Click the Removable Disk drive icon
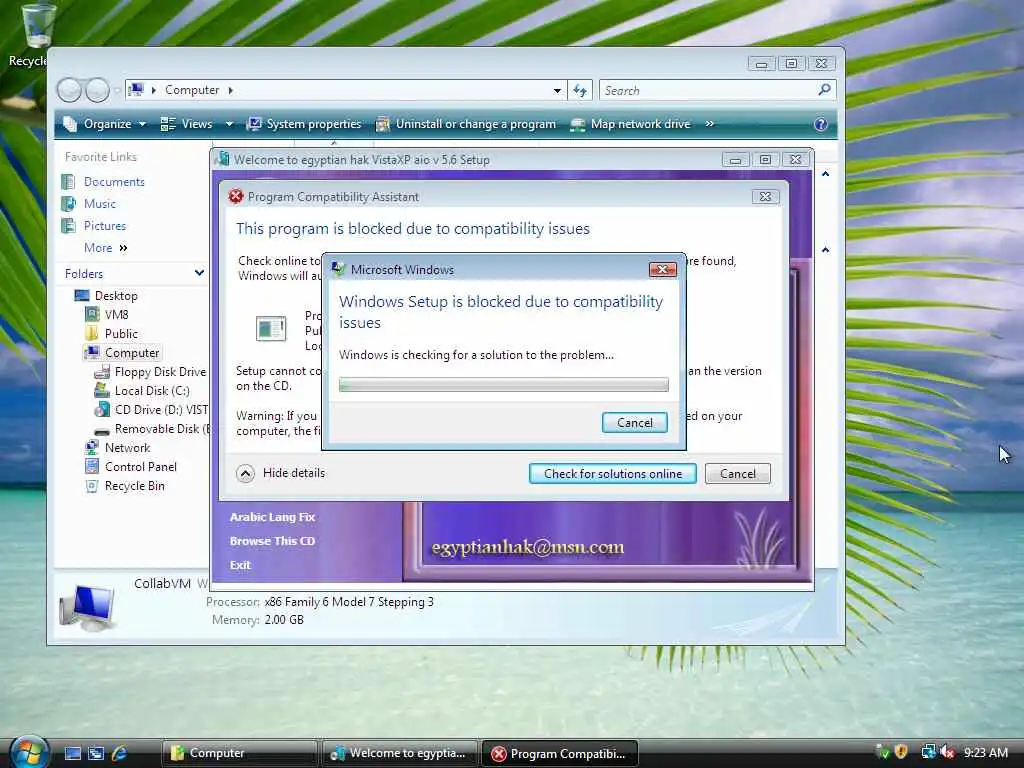Viewport: 1024px width, 768px height. [102, 430]
